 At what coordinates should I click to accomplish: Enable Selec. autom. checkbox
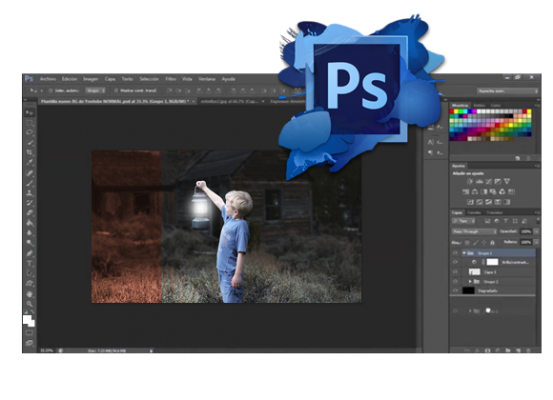click(51, 91)
